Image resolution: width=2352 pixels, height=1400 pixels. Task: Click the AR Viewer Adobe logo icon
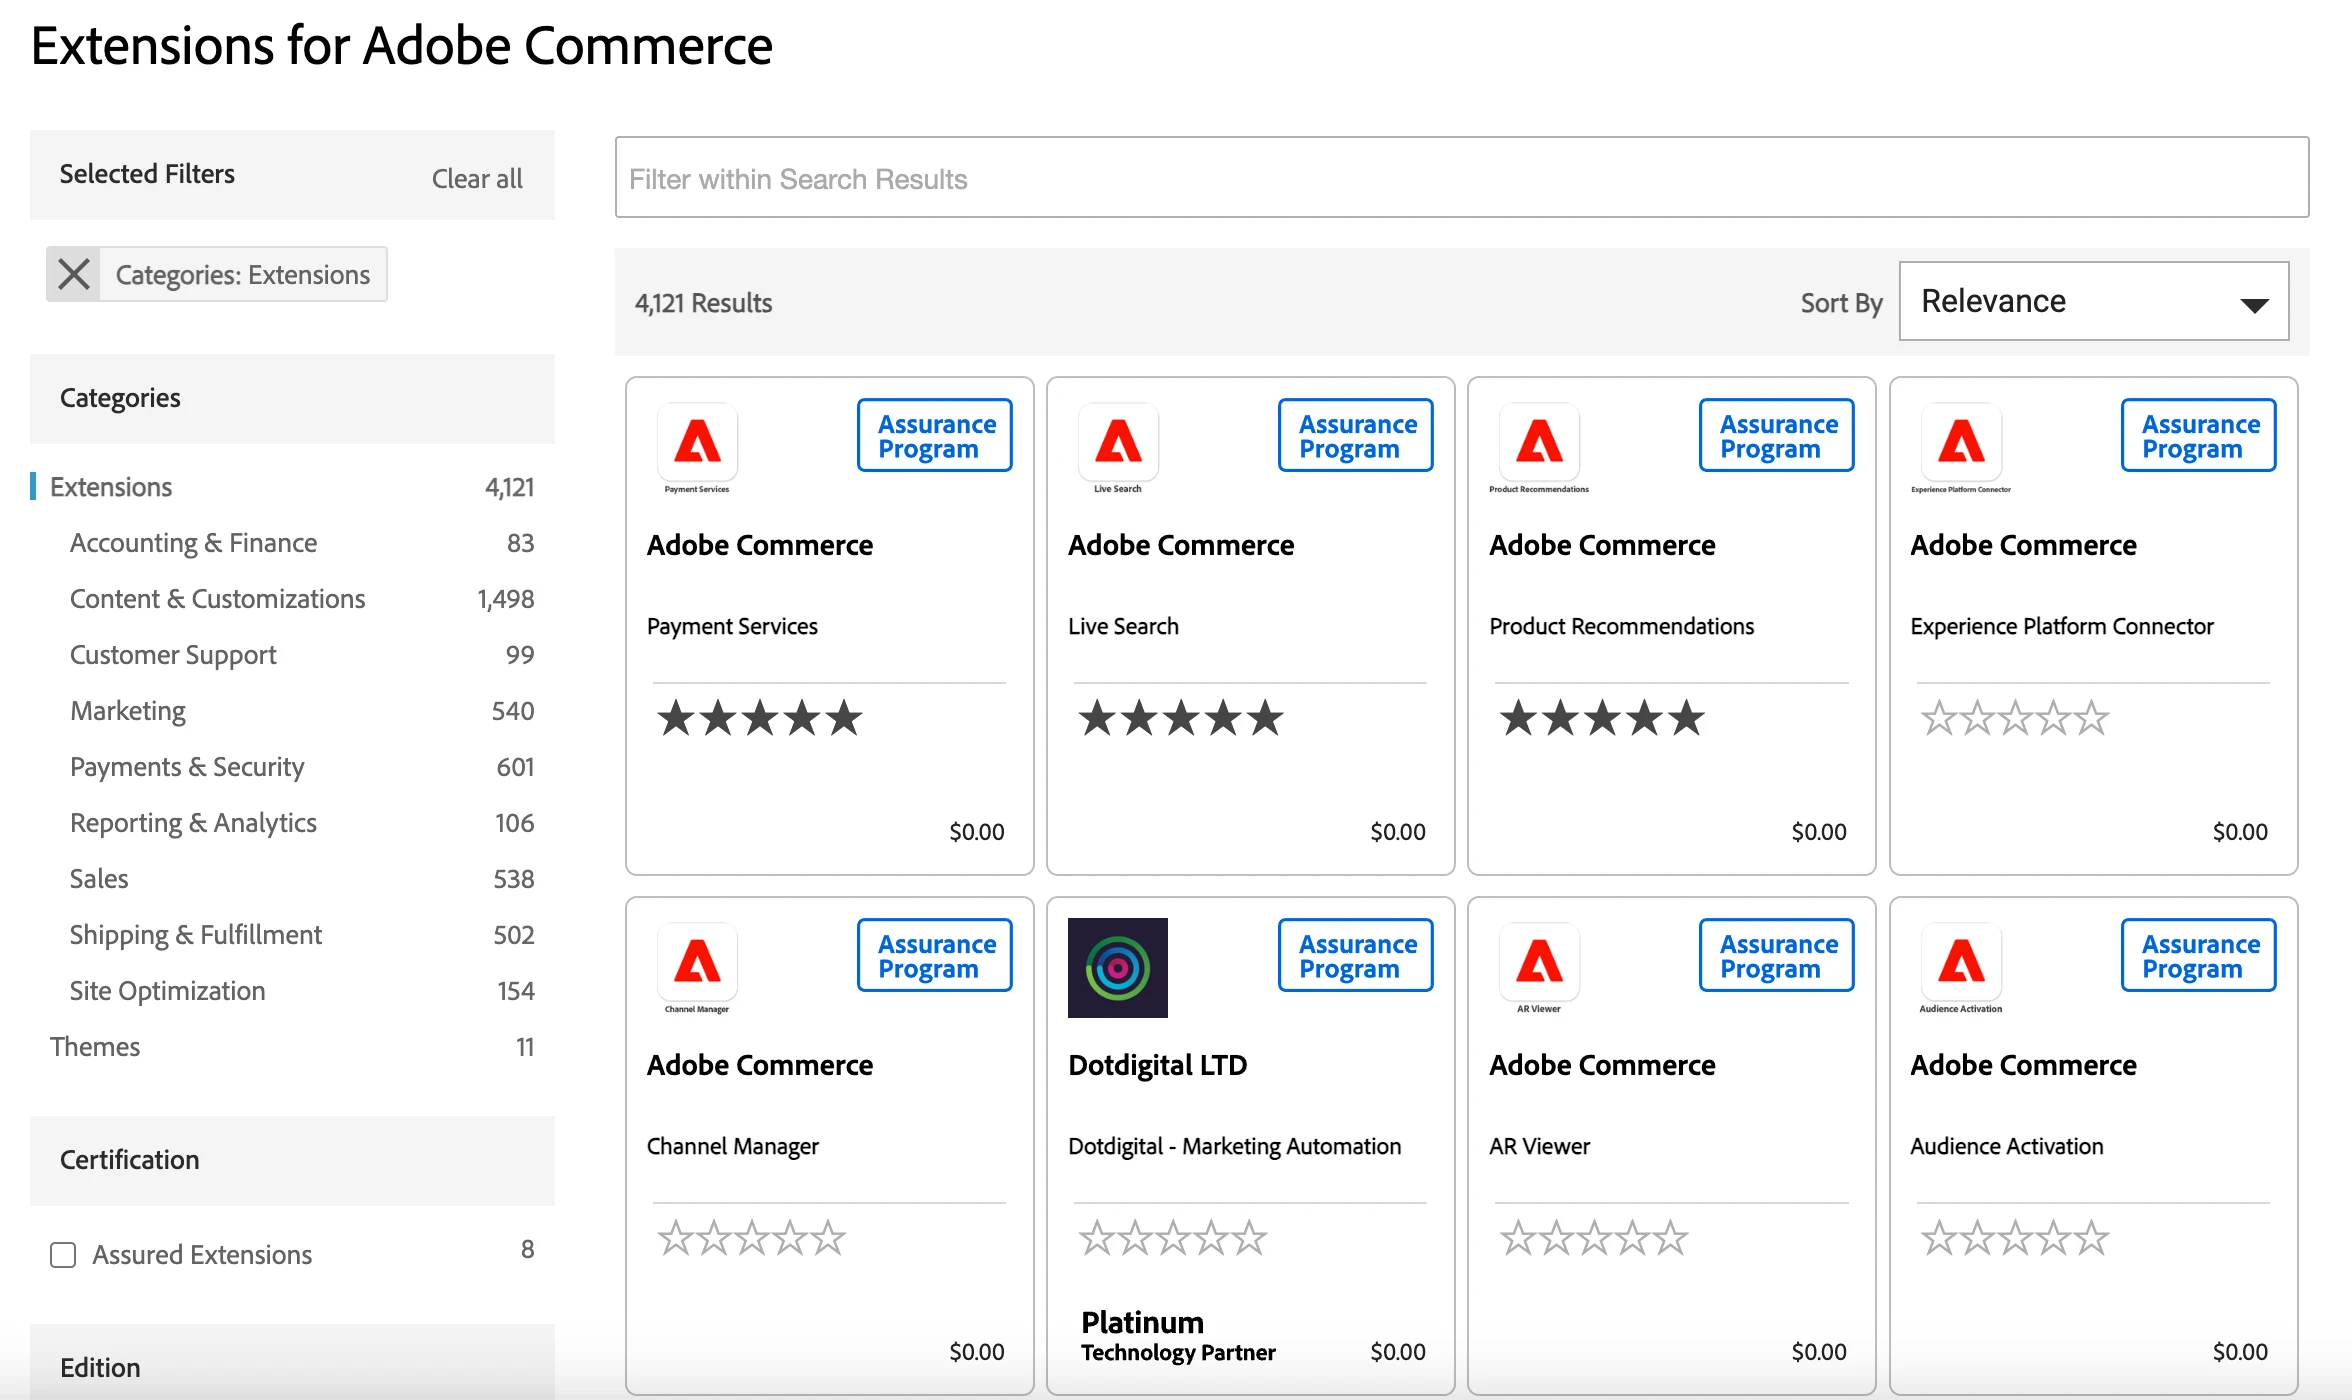[x=1539, y=962]
